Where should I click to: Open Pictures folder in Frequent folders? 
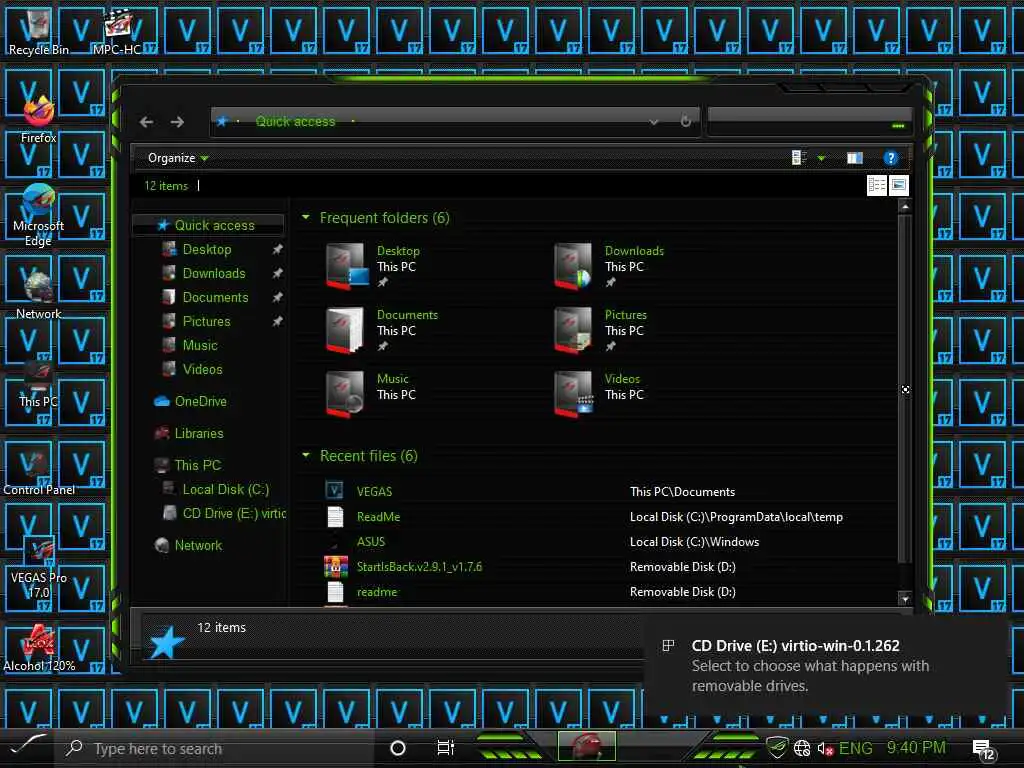(601, 330)
